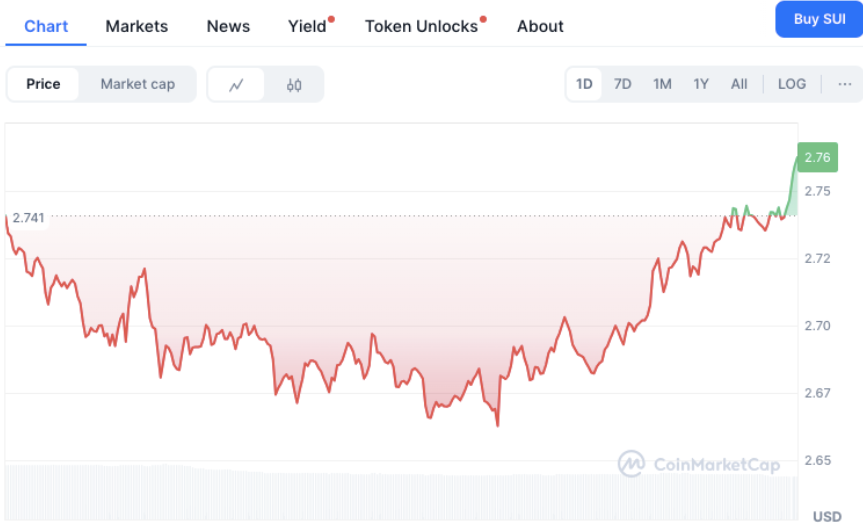
Task: Open the Chart tab
Action: tap(46, 26)
